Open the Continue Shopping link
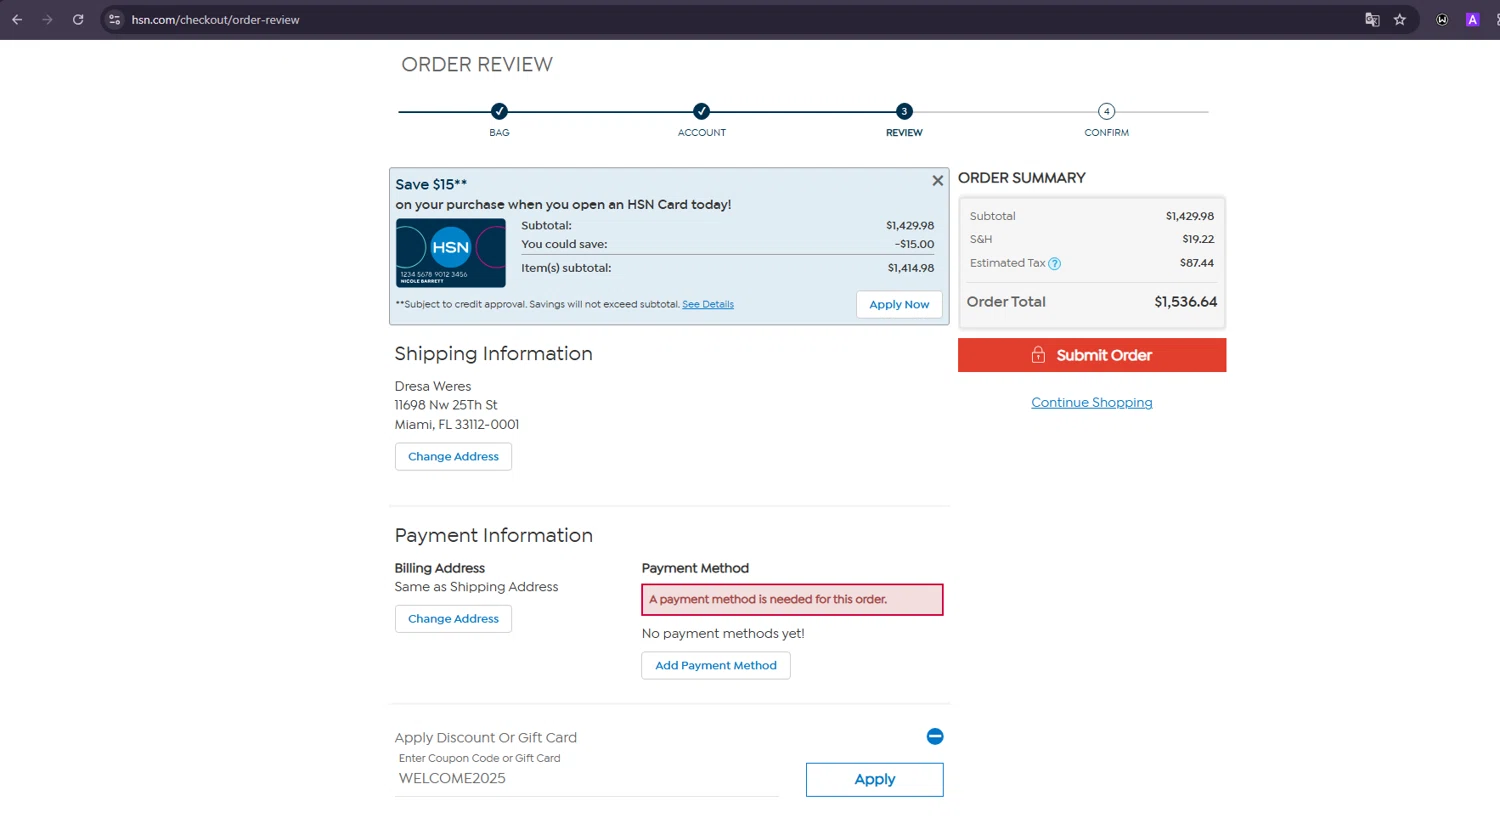 1092,402
